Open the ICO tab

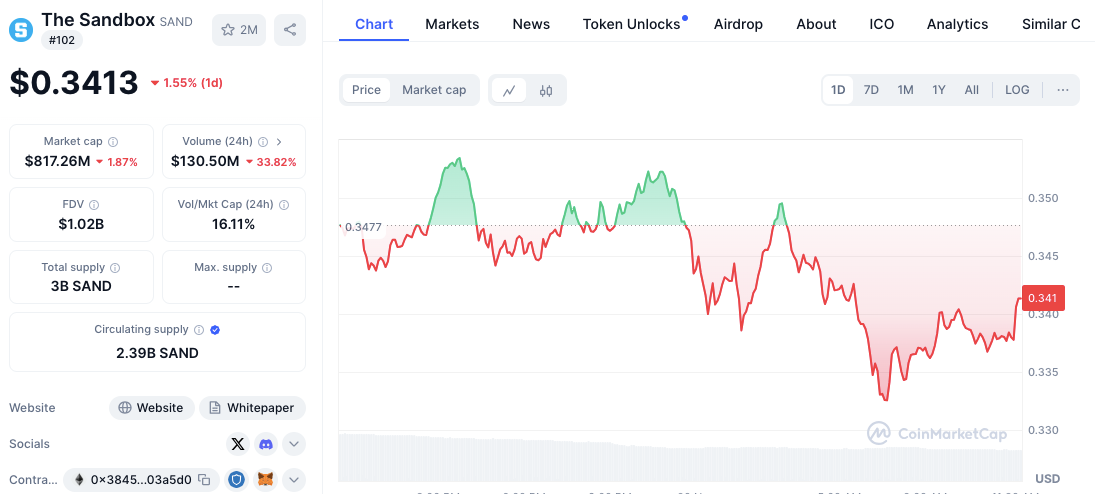(881, 24)
